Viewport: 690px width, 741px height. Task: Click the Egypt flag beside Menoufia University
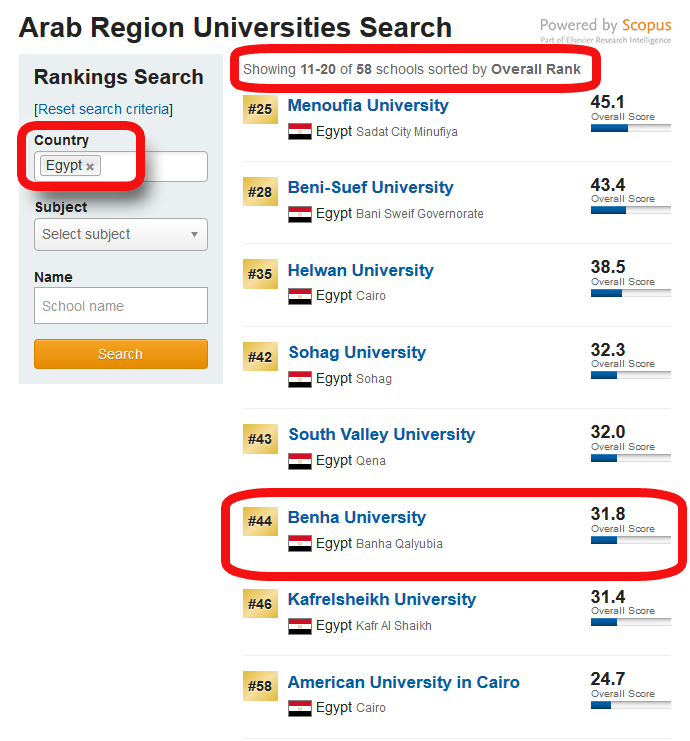pyautogui.click(x=300, y=131)
